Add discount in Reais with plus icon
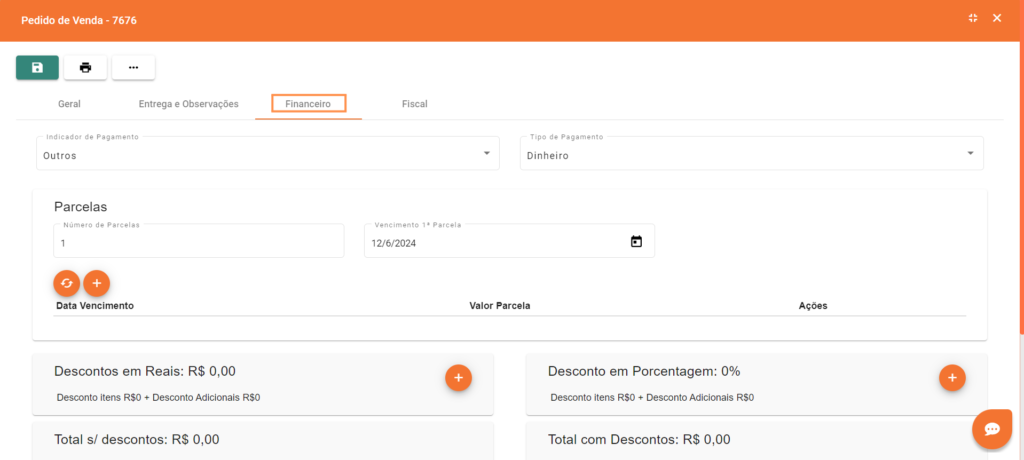 [458, 377]
